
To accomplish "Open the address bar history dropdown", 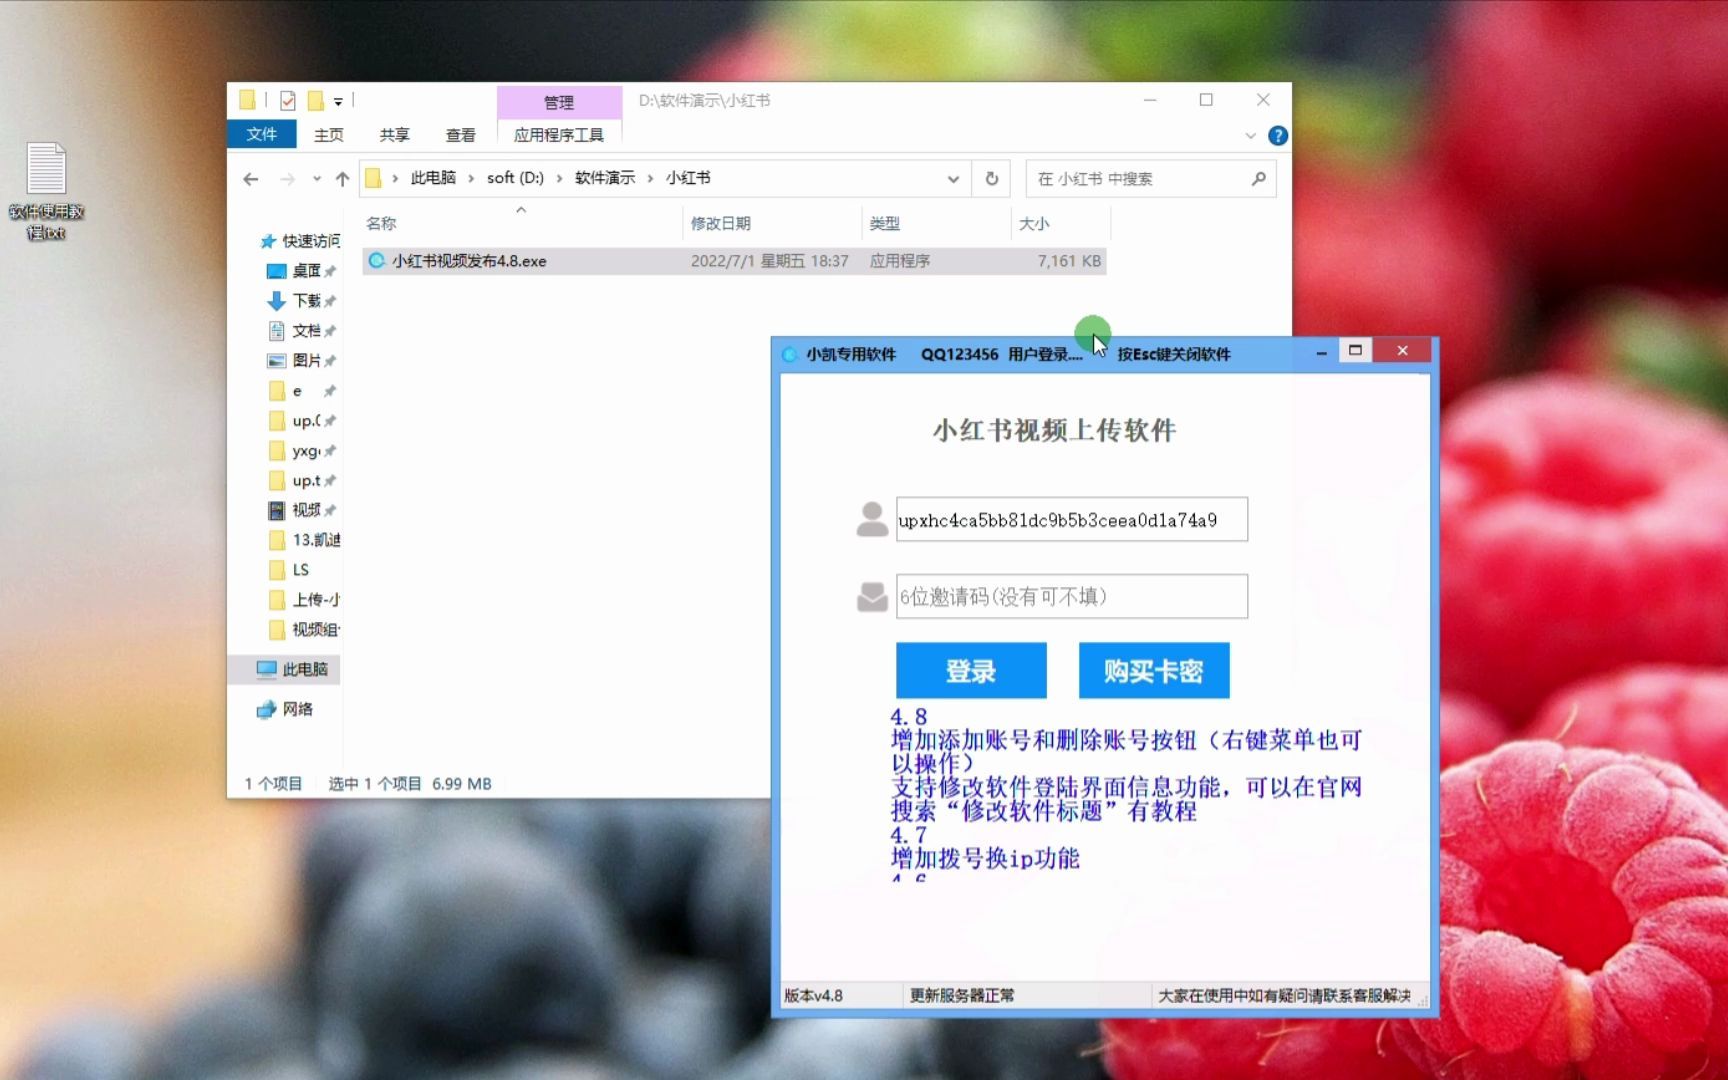I will tap(953, 178).
